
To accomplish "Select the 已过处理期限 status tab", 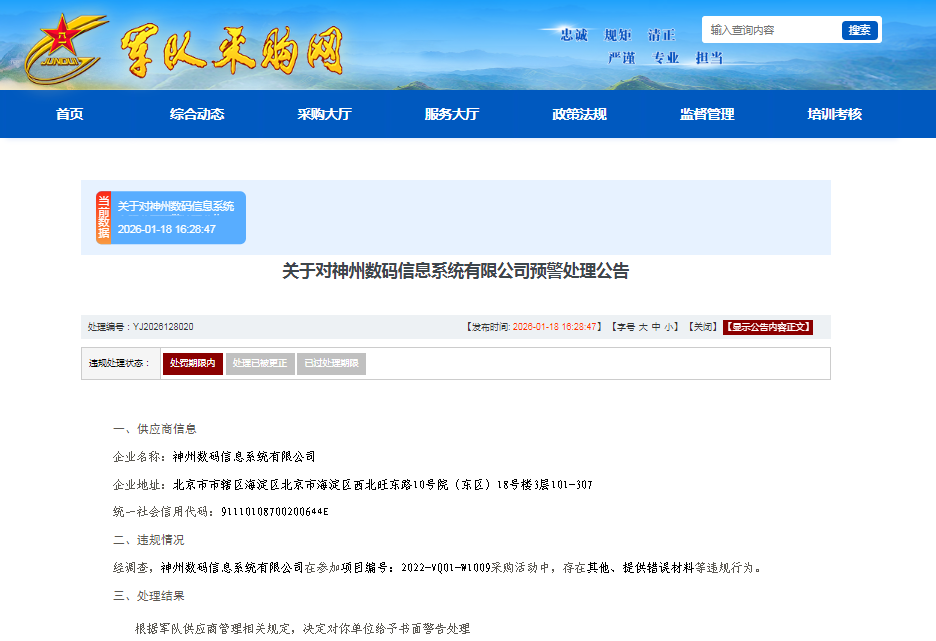I will click(331, 364).
